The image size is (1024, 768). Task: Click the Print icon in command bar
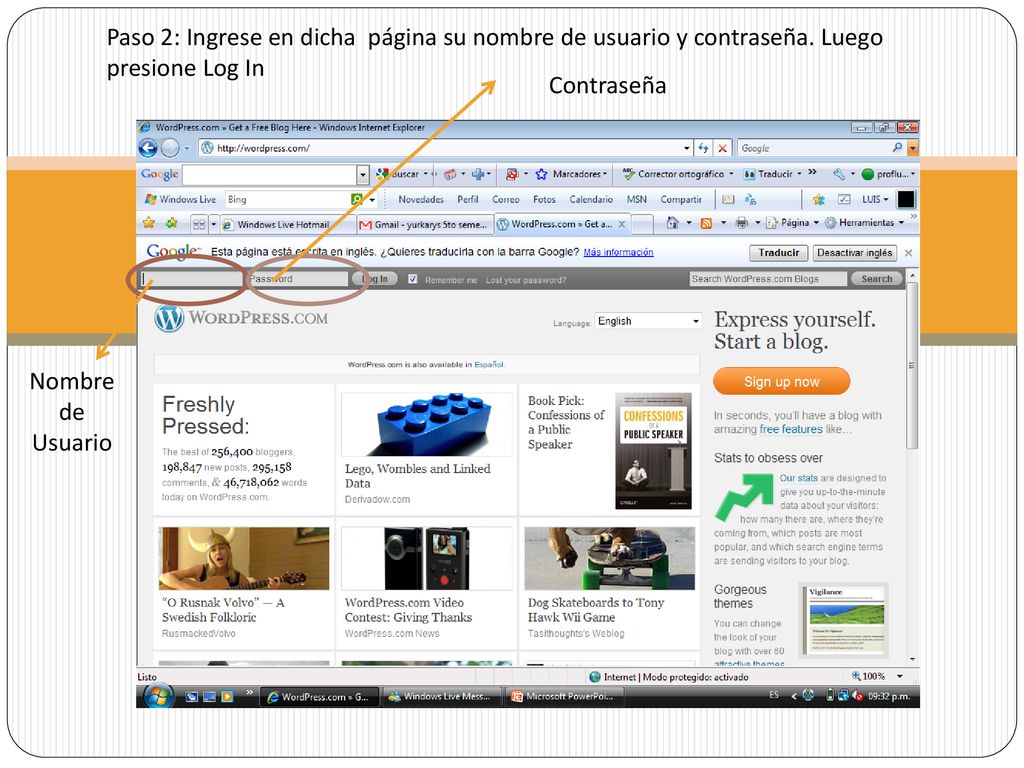741,223
